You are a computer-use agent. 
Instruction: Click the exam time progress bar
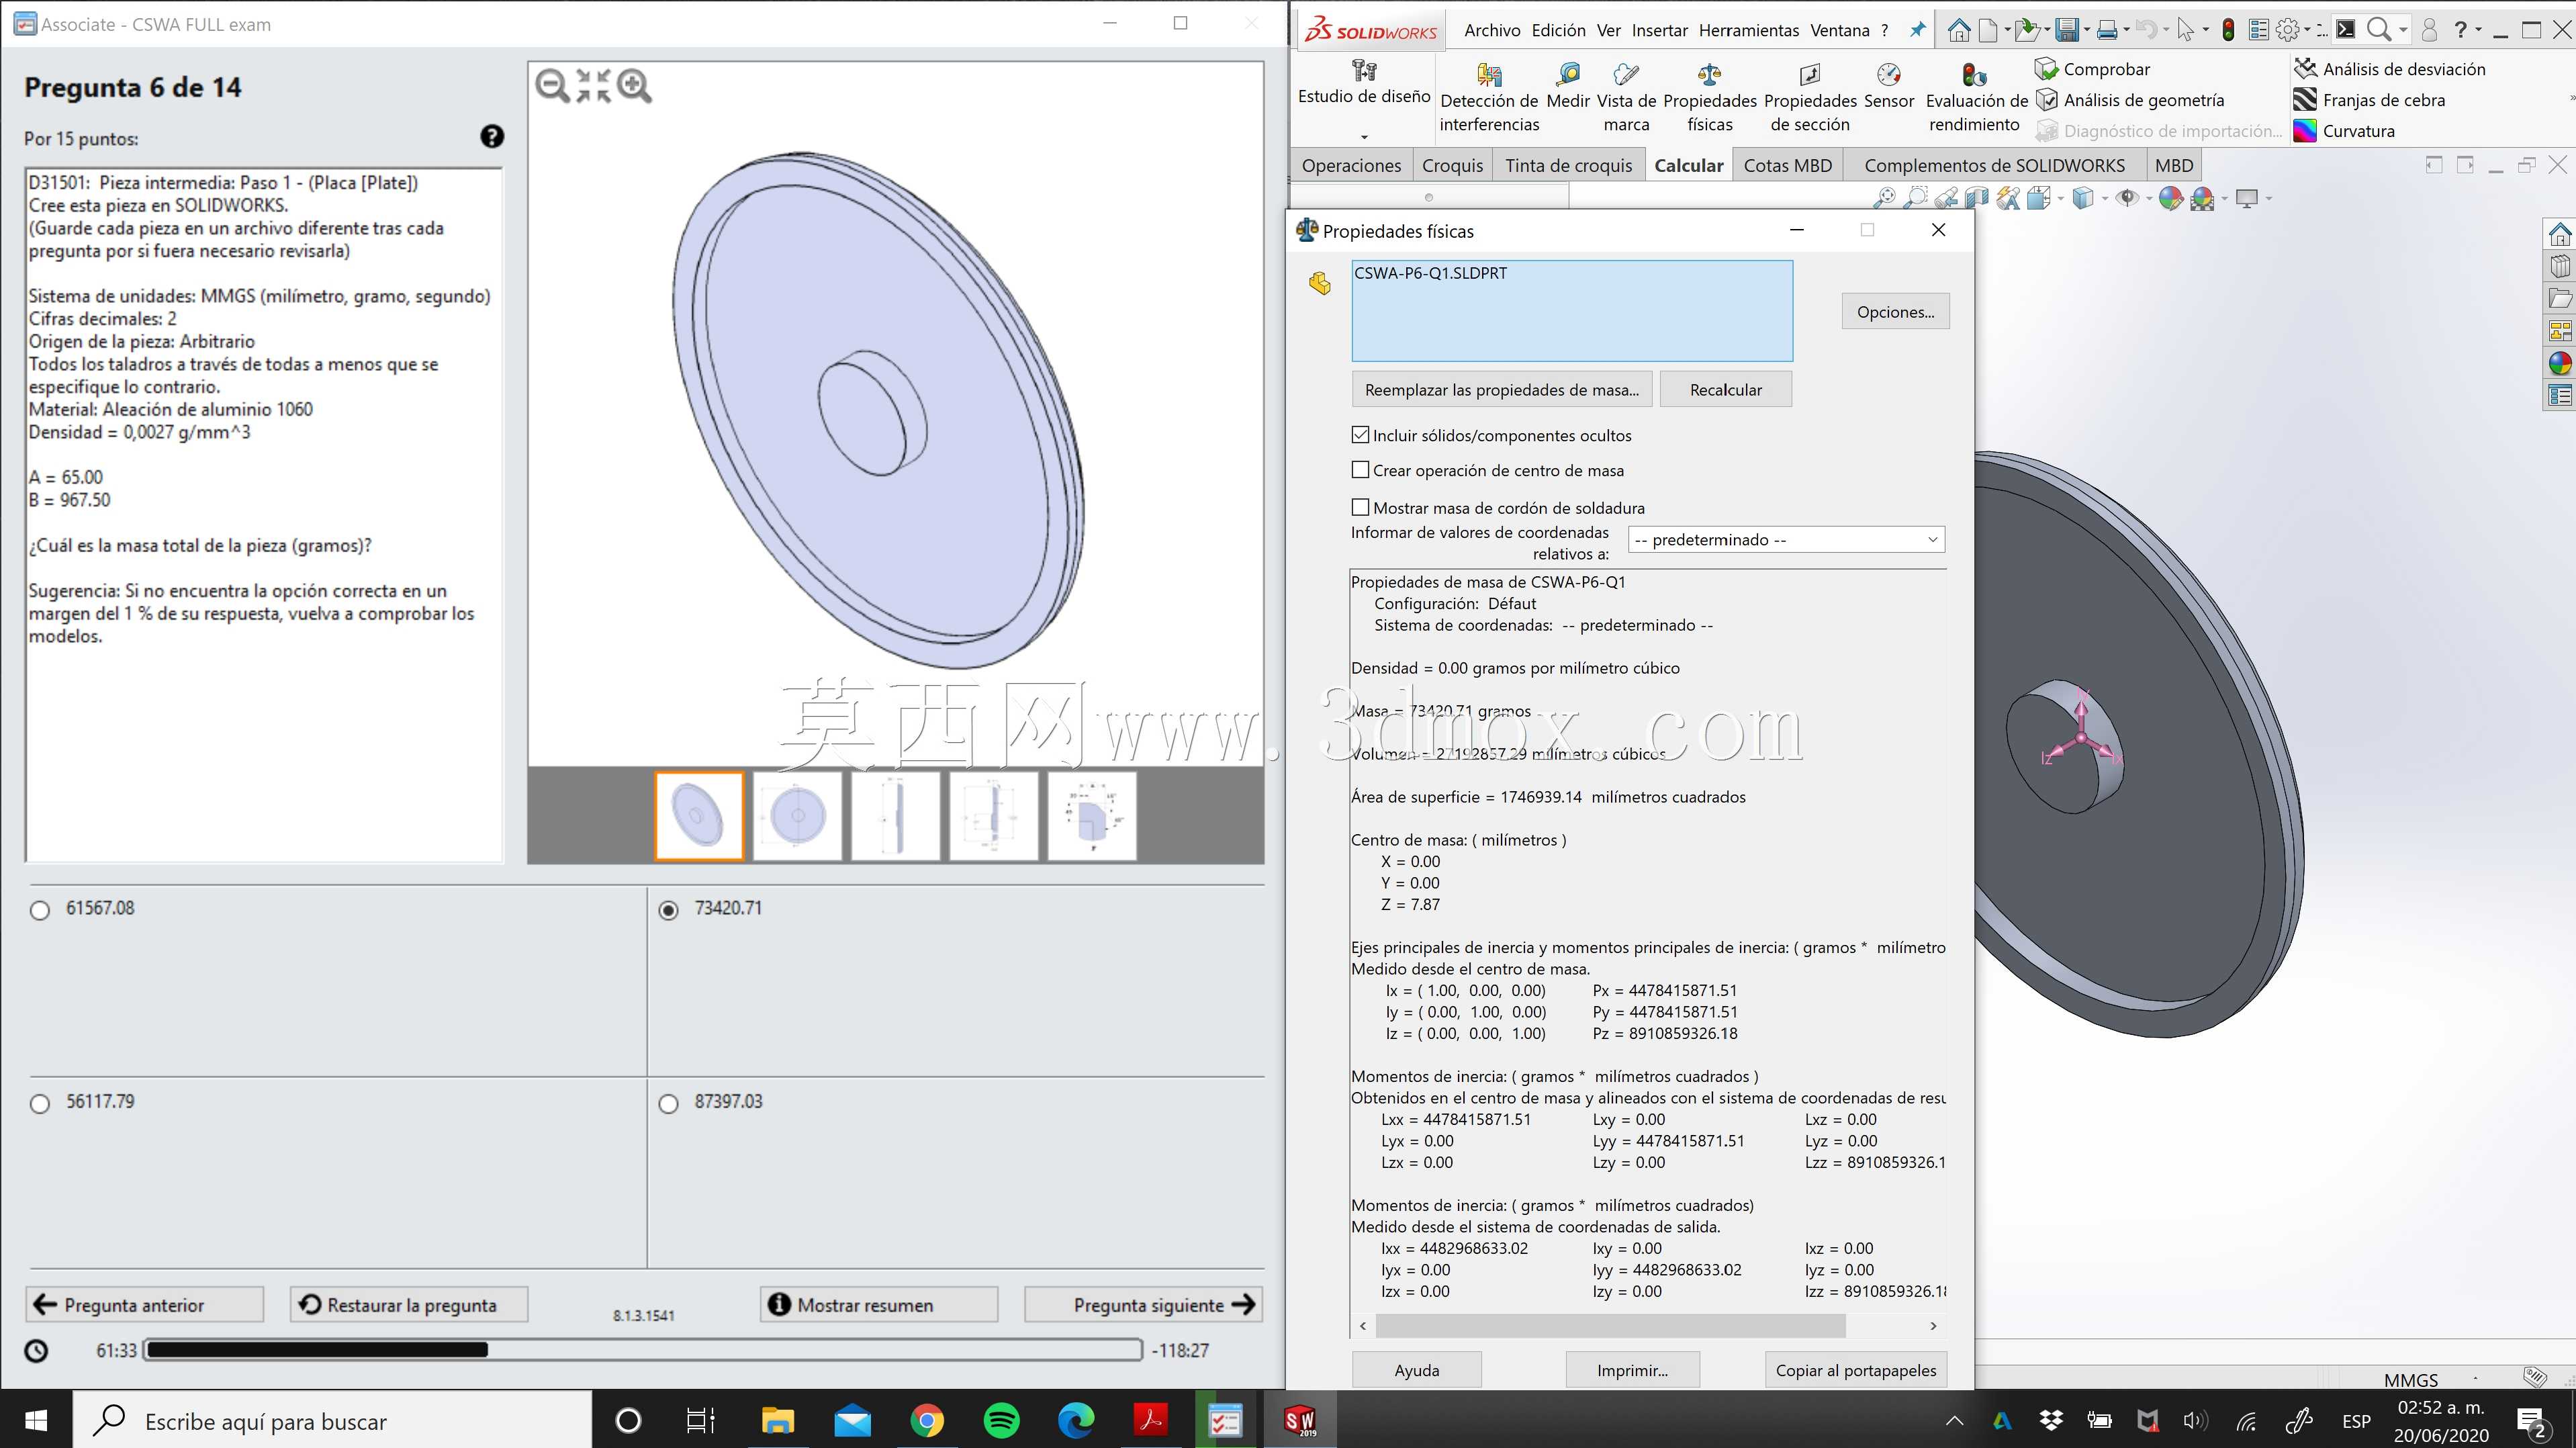(643, 1350)
